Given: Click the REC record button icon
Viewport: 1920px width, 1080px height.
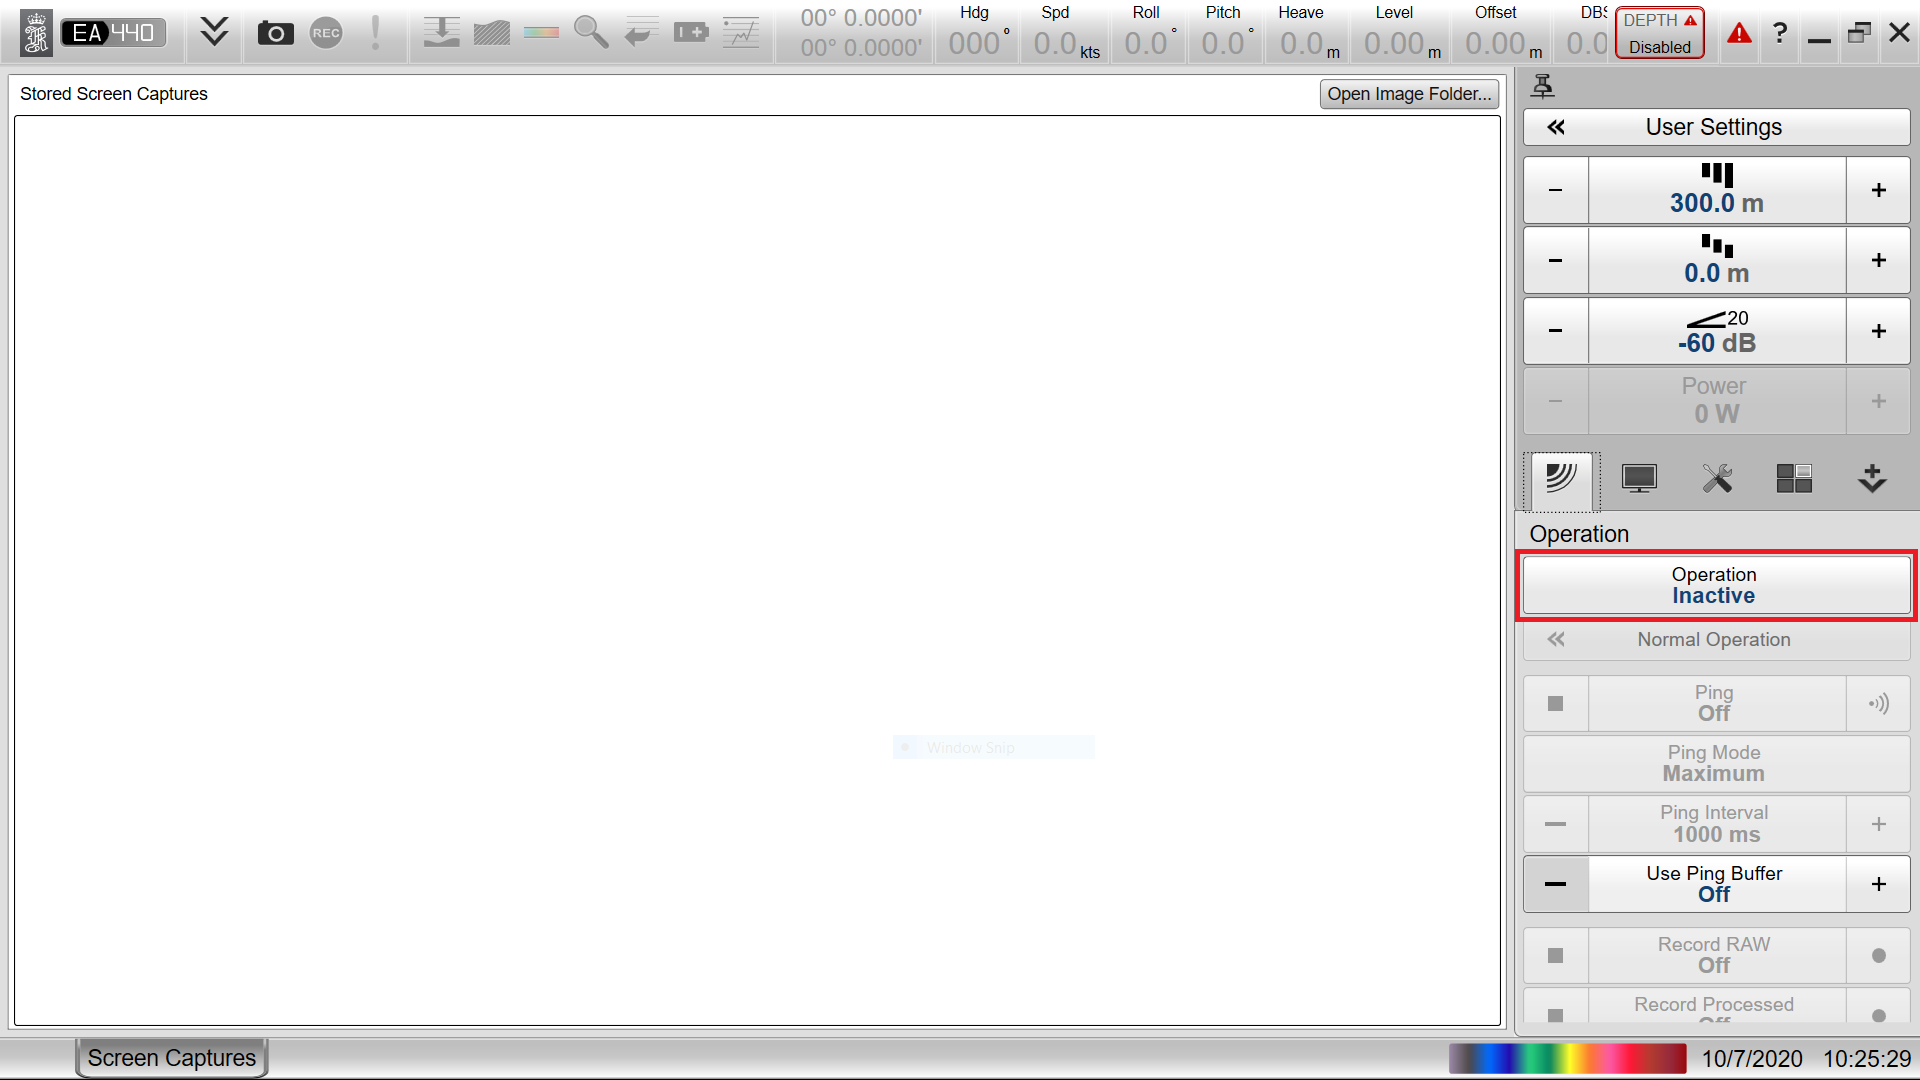Looking at the screenshot, I should point(326,33).
